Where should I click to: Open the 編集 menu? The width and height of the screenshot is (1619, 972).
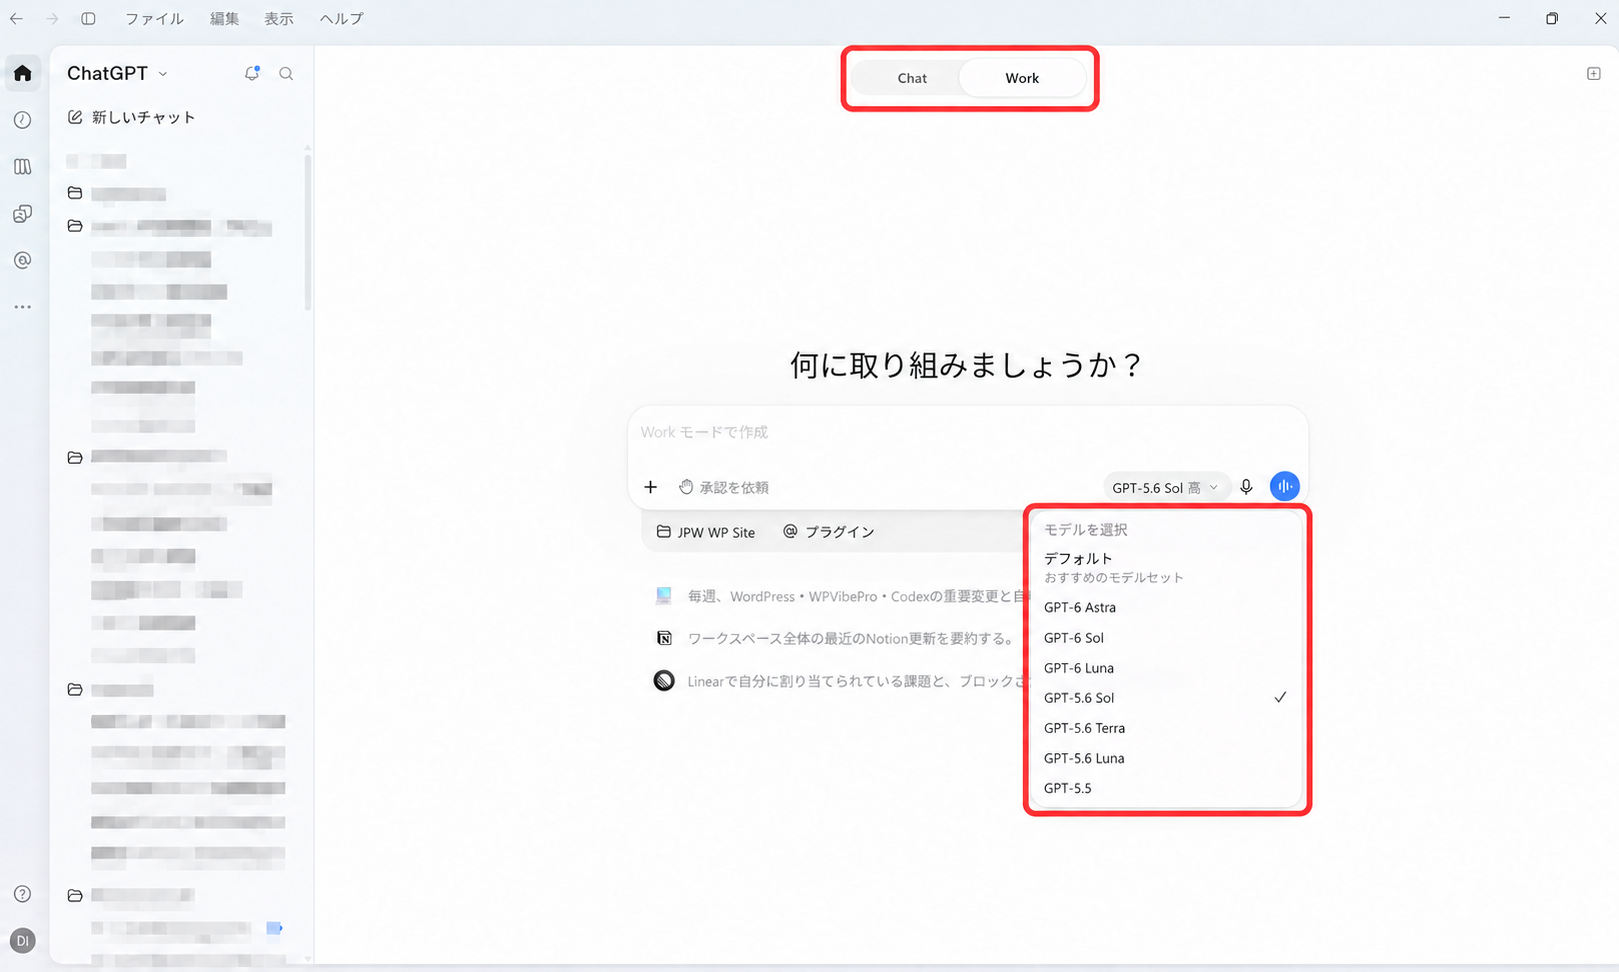click(x=224, y=18)
